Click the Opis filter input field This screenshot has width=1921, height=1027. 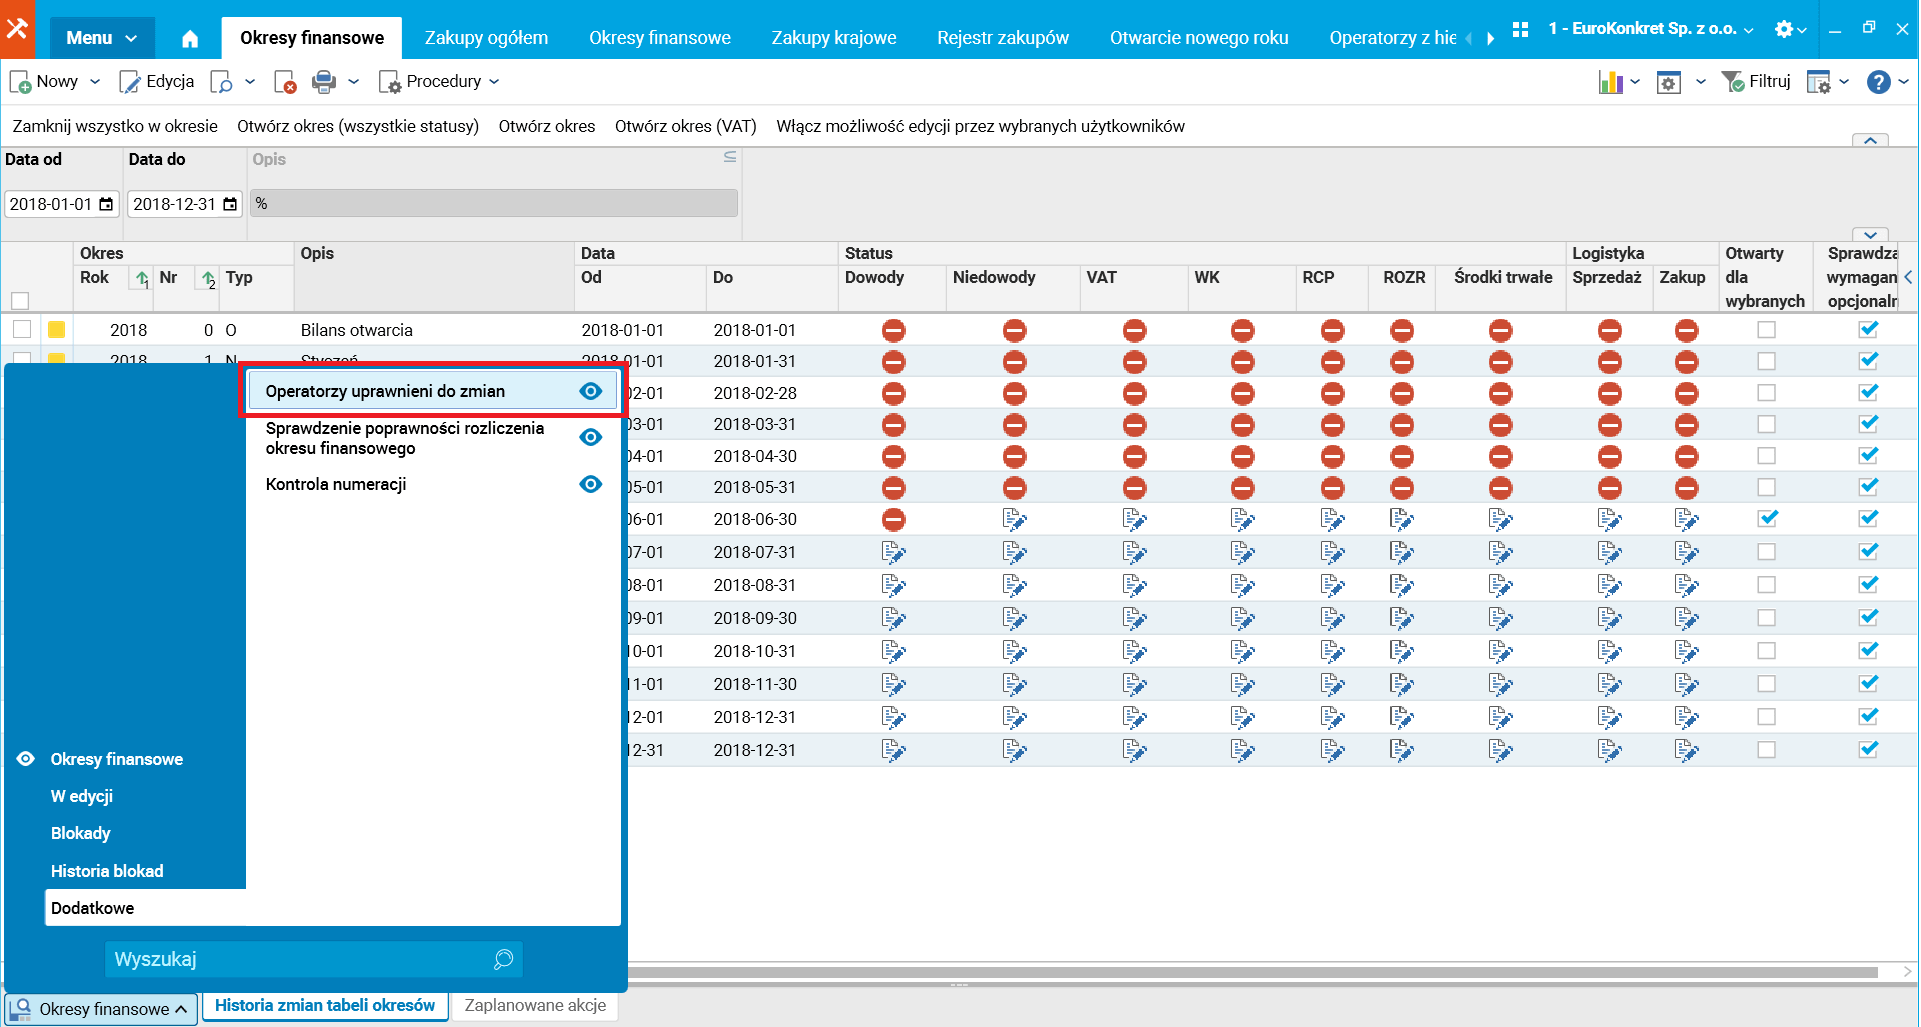(x=494, y=203)
